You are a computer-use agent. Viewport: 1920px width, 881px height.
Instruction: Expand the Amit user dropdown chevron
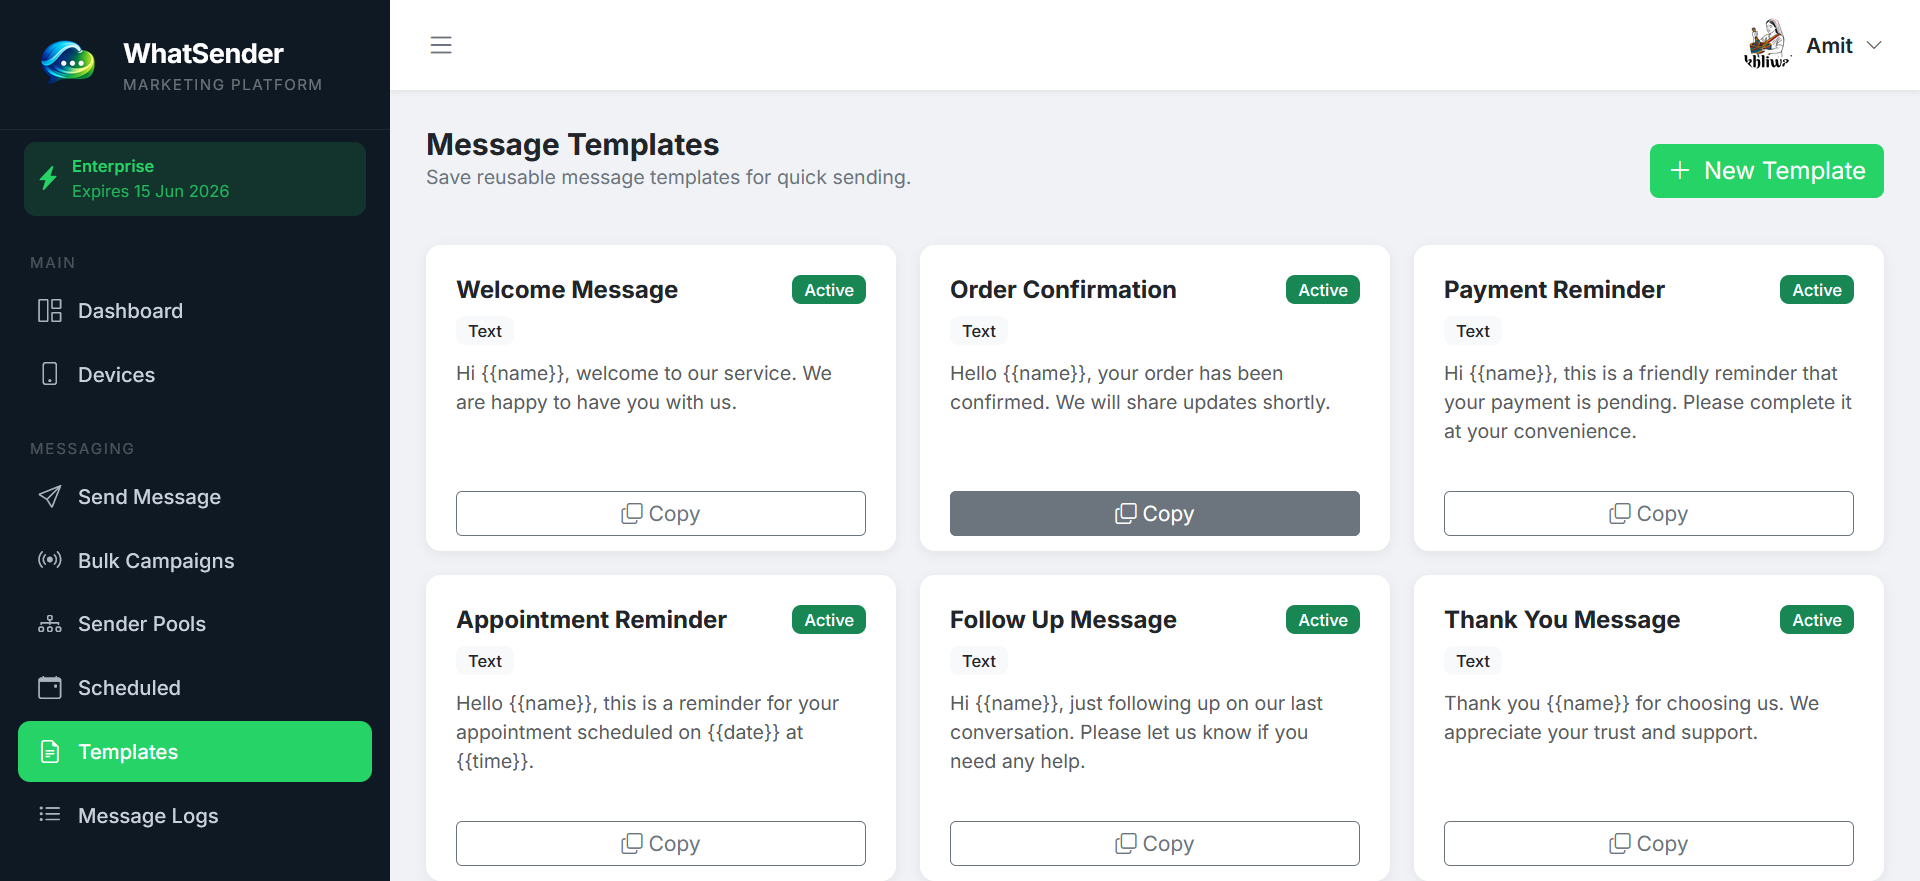point(1874,45)
